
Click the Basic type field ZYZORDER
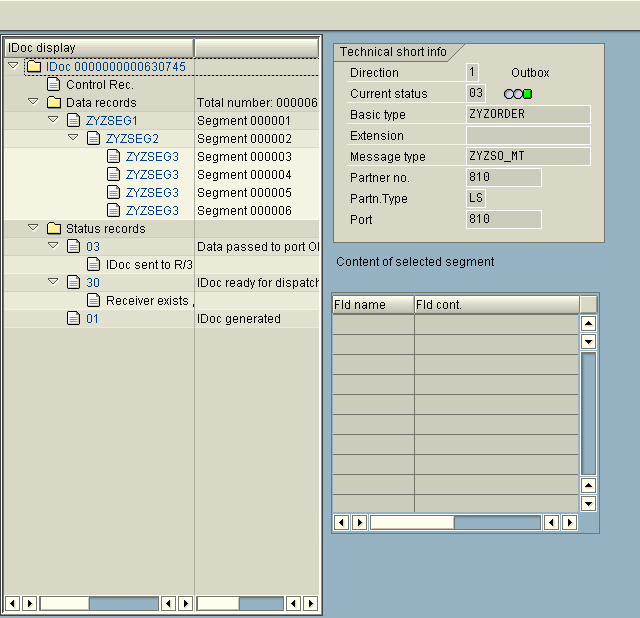click(527, 114)
